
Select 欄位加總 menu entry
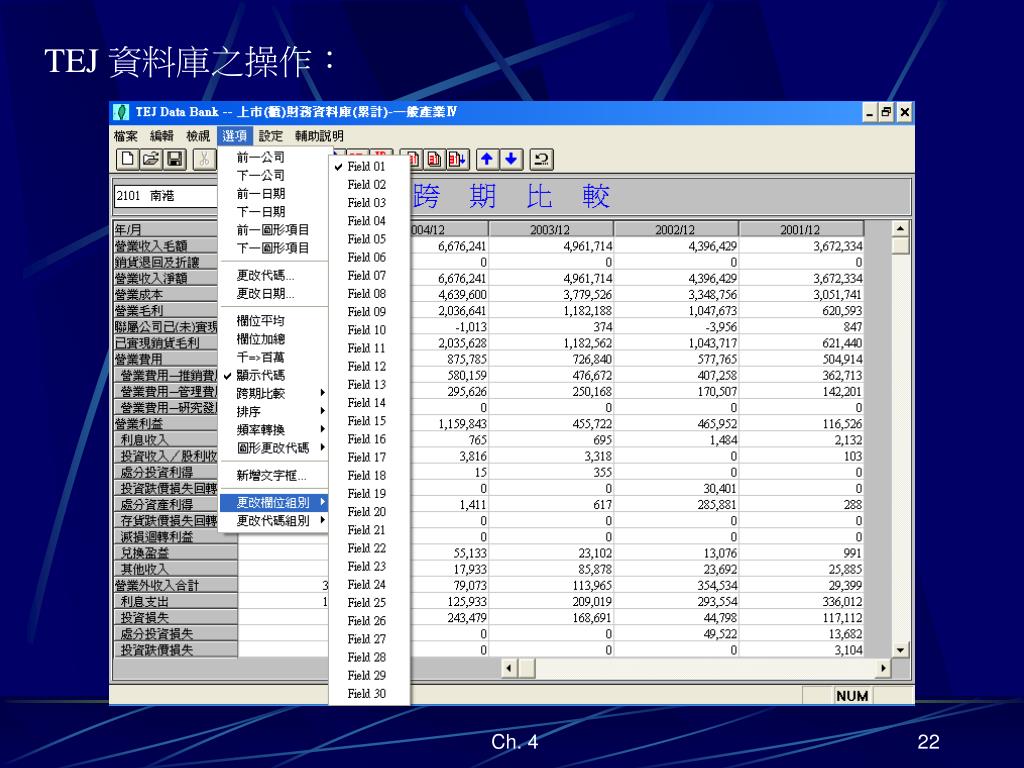pyautogui.click(x=273, y=339)
